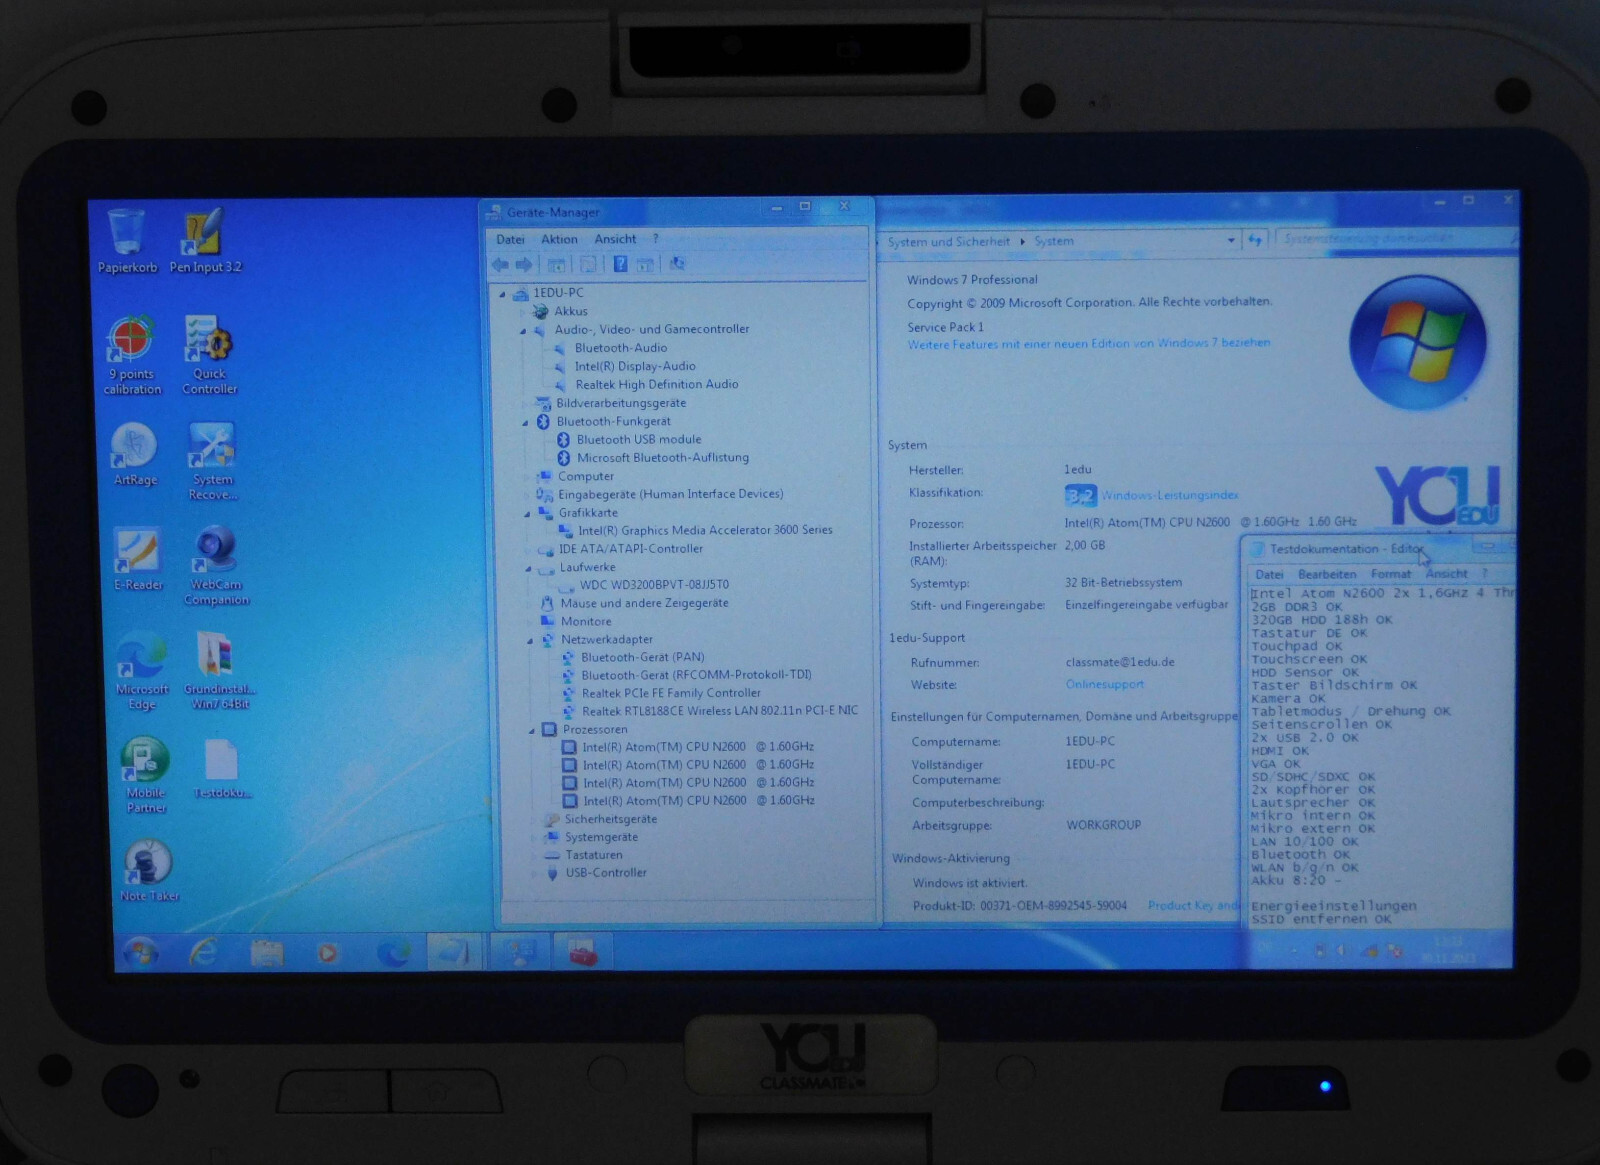This screenshot has height=1165, width=1600.
Task: Open Datei menu in Testdokumentation Editor
Action: 1269,574
